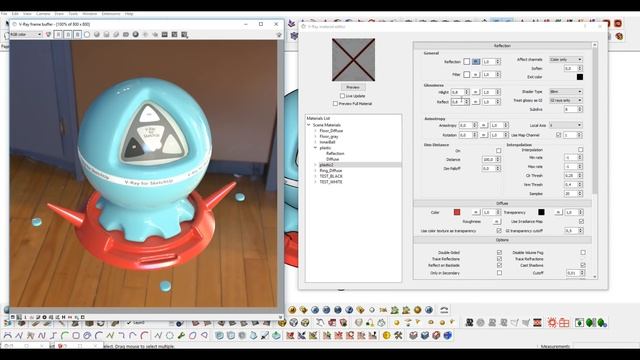Open the white Reflection color swatch
This screenshot has width=640, height=360.
click(467, 62)
